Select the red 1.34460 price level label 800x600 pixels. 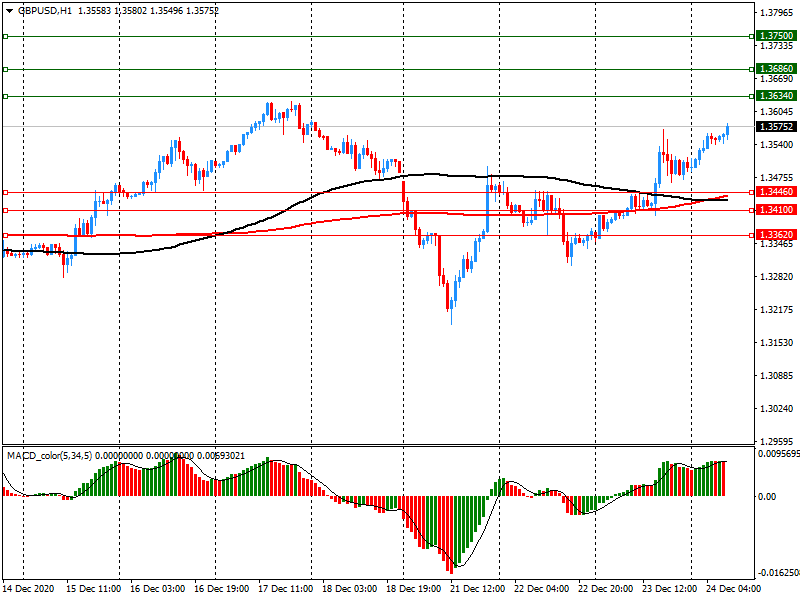coord(776,192)
